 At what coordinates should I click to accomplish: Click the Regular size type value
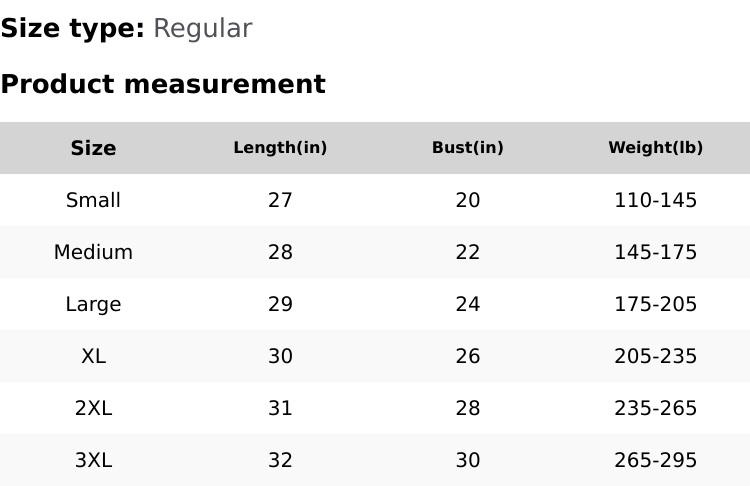pyautogui.click(x=202, y=29)
